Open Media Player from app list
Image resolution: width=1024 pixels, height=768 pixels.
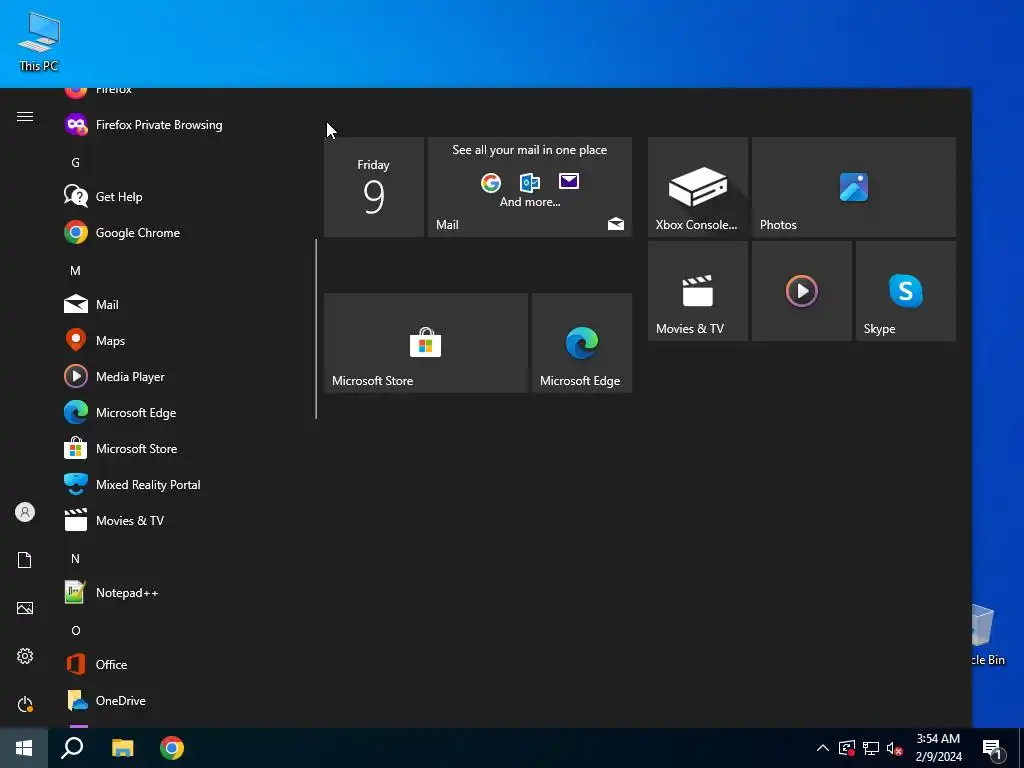click(183, 377)
